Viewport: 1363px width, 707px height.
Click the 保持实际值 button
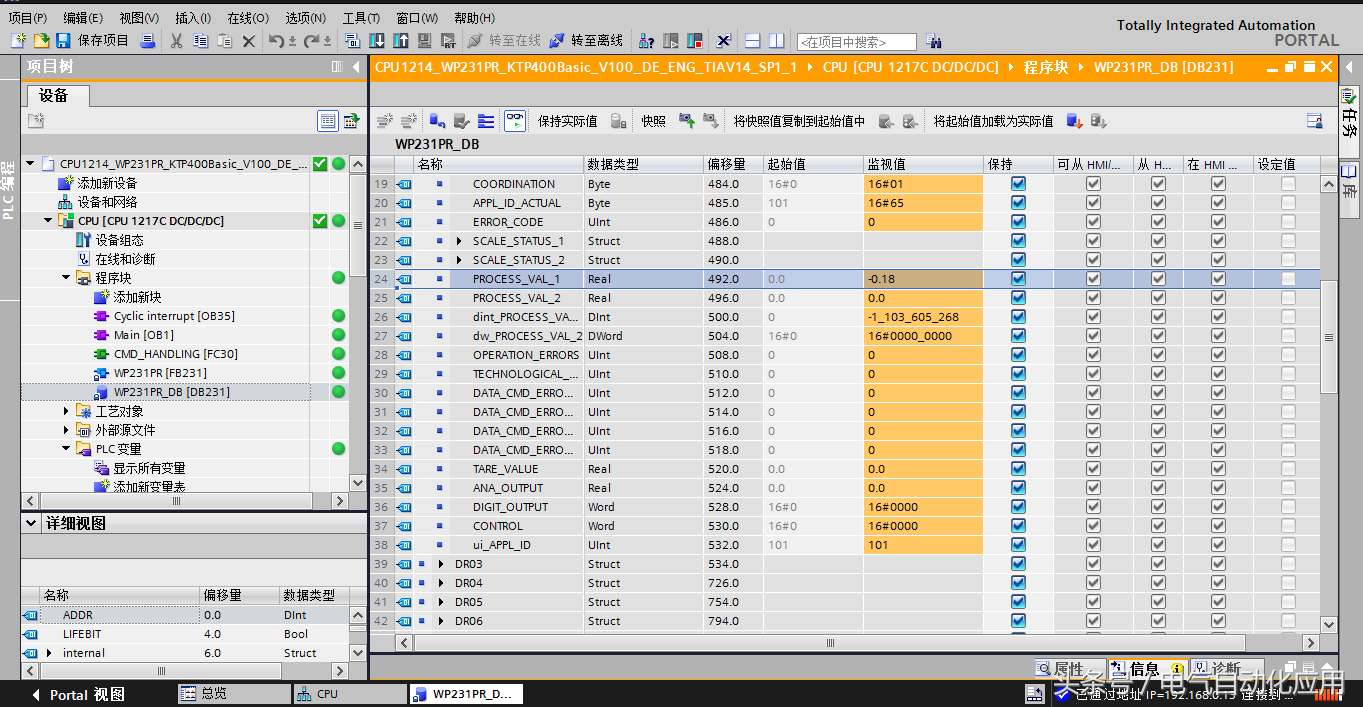[x=567, y=121]
